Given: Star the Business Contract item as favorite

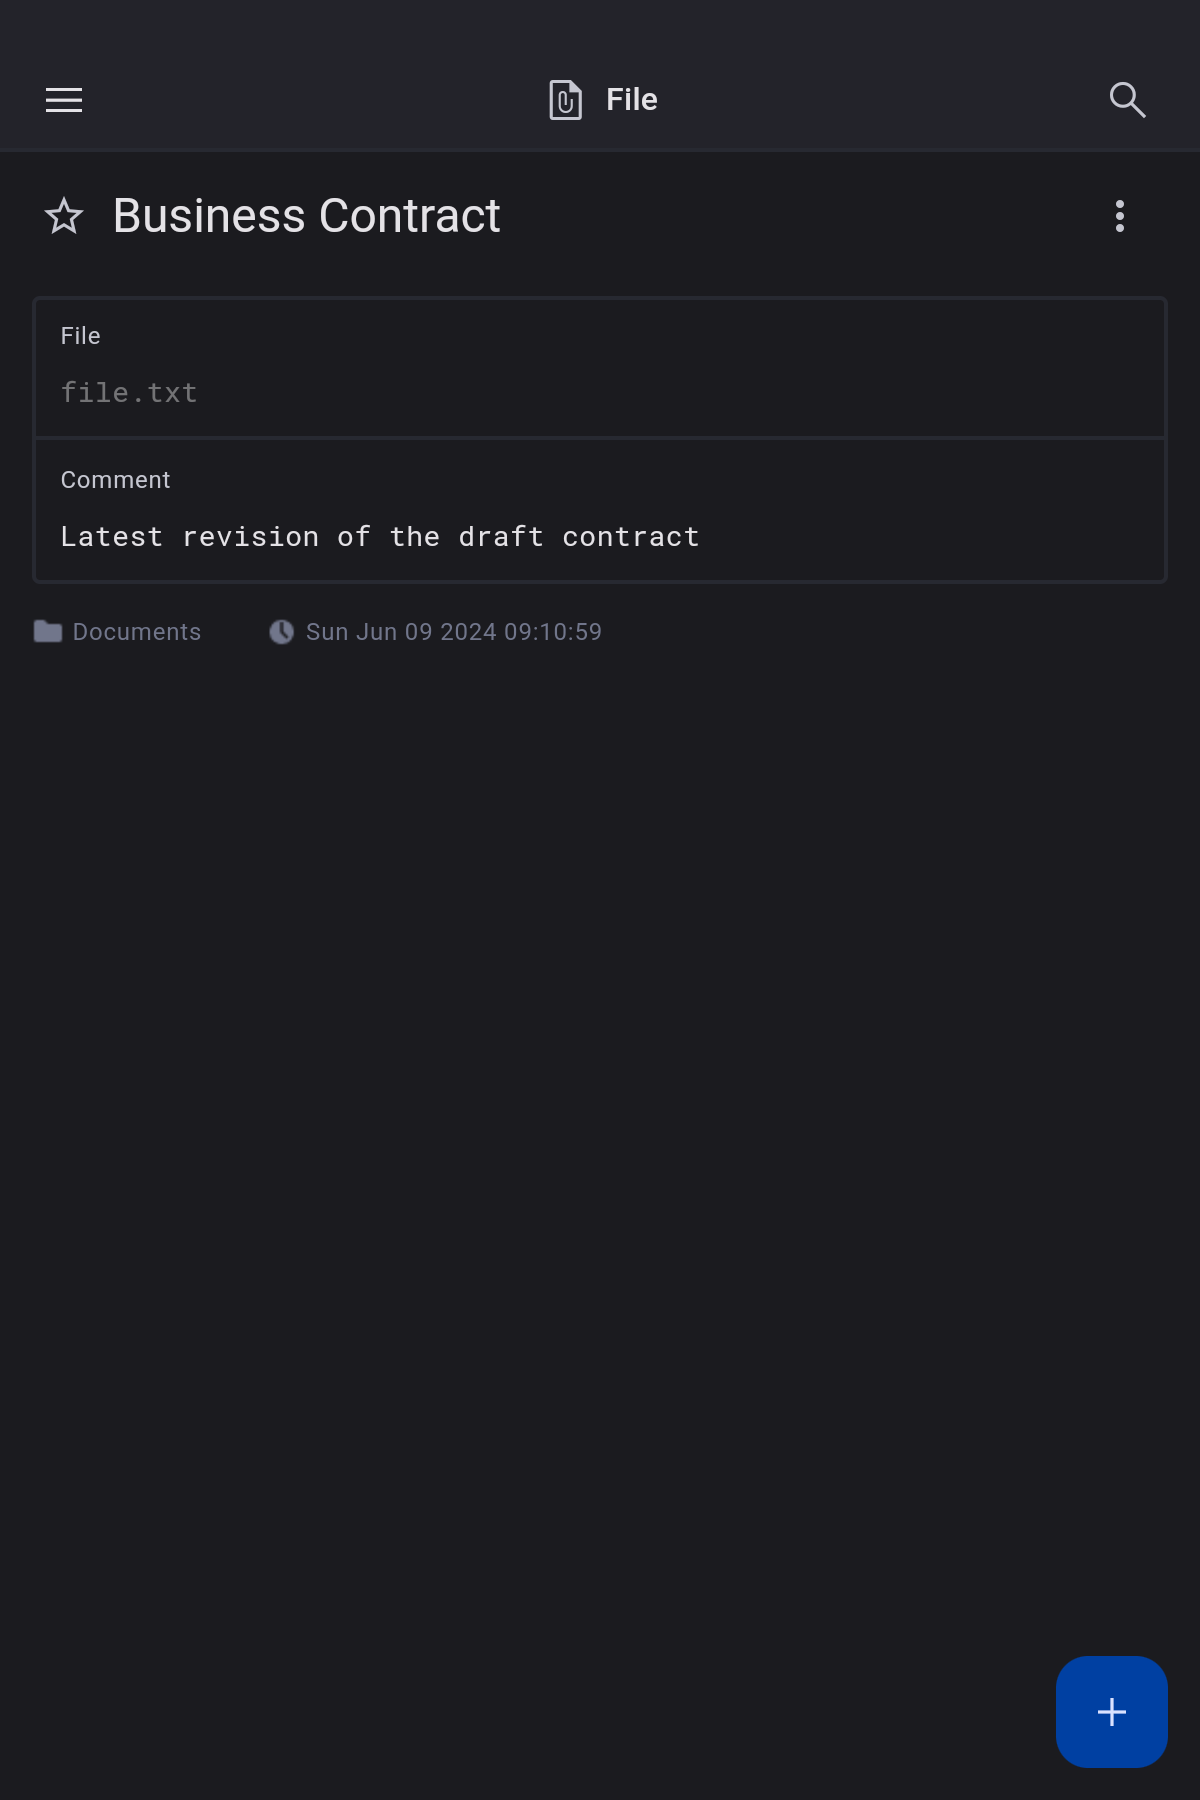Looking at the screenshot, I should pyautogui.click(x=64, y=216).
